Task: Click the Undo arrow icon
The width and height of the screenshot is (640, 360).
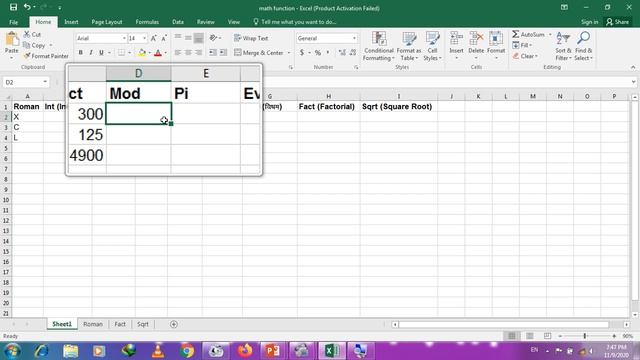Action: click(27, 7)
